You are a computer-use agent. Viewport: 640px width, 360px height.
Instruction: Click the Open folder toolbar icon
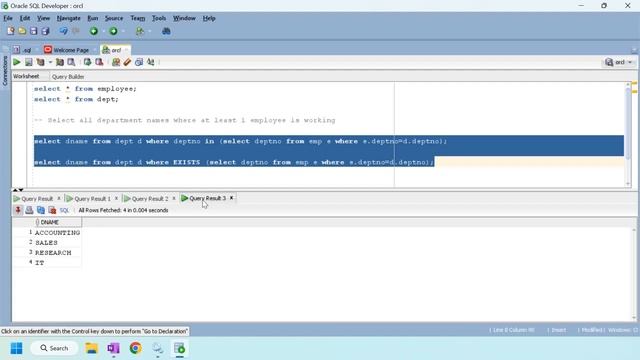pos(22,31)
